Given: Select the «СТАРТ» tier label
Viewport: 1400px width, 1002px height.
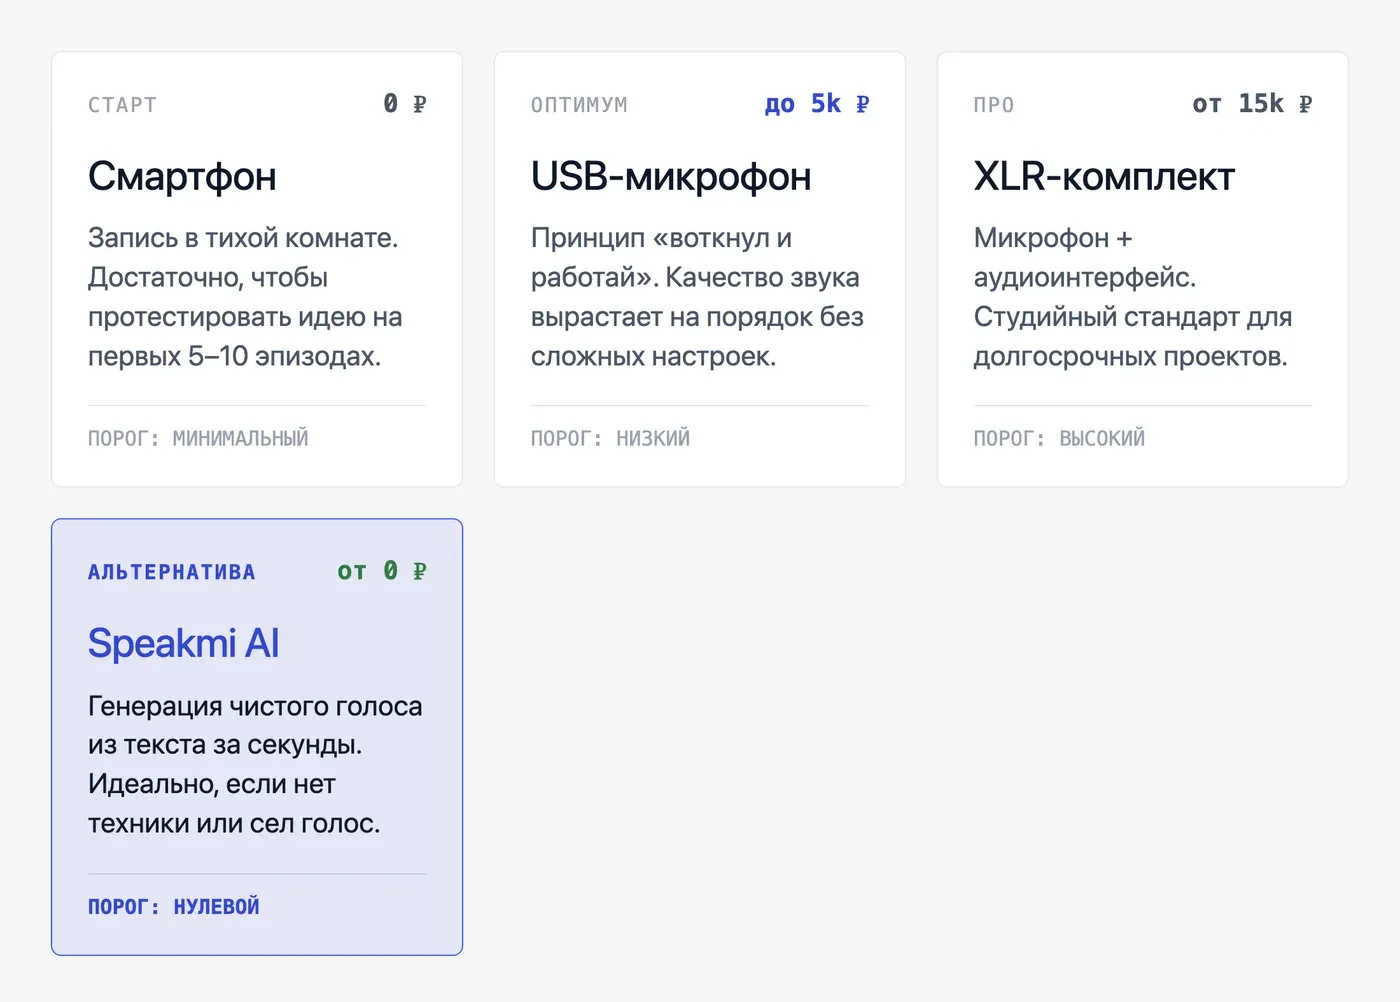Looking at the screenshot, I should pyautogui.click(x=122, y=105).
